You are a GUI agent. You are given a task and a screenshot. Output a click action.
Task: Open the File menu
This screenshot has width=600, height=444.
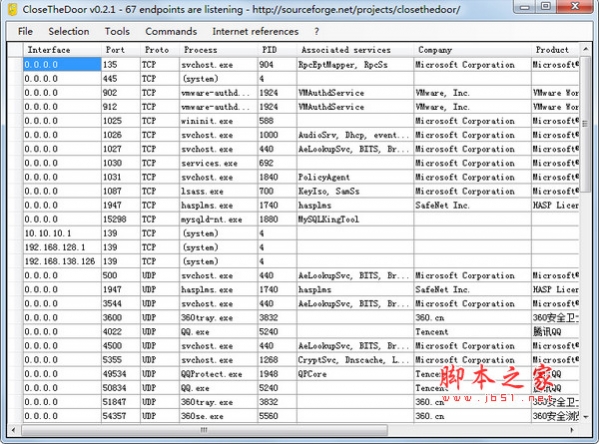point(25,31)
